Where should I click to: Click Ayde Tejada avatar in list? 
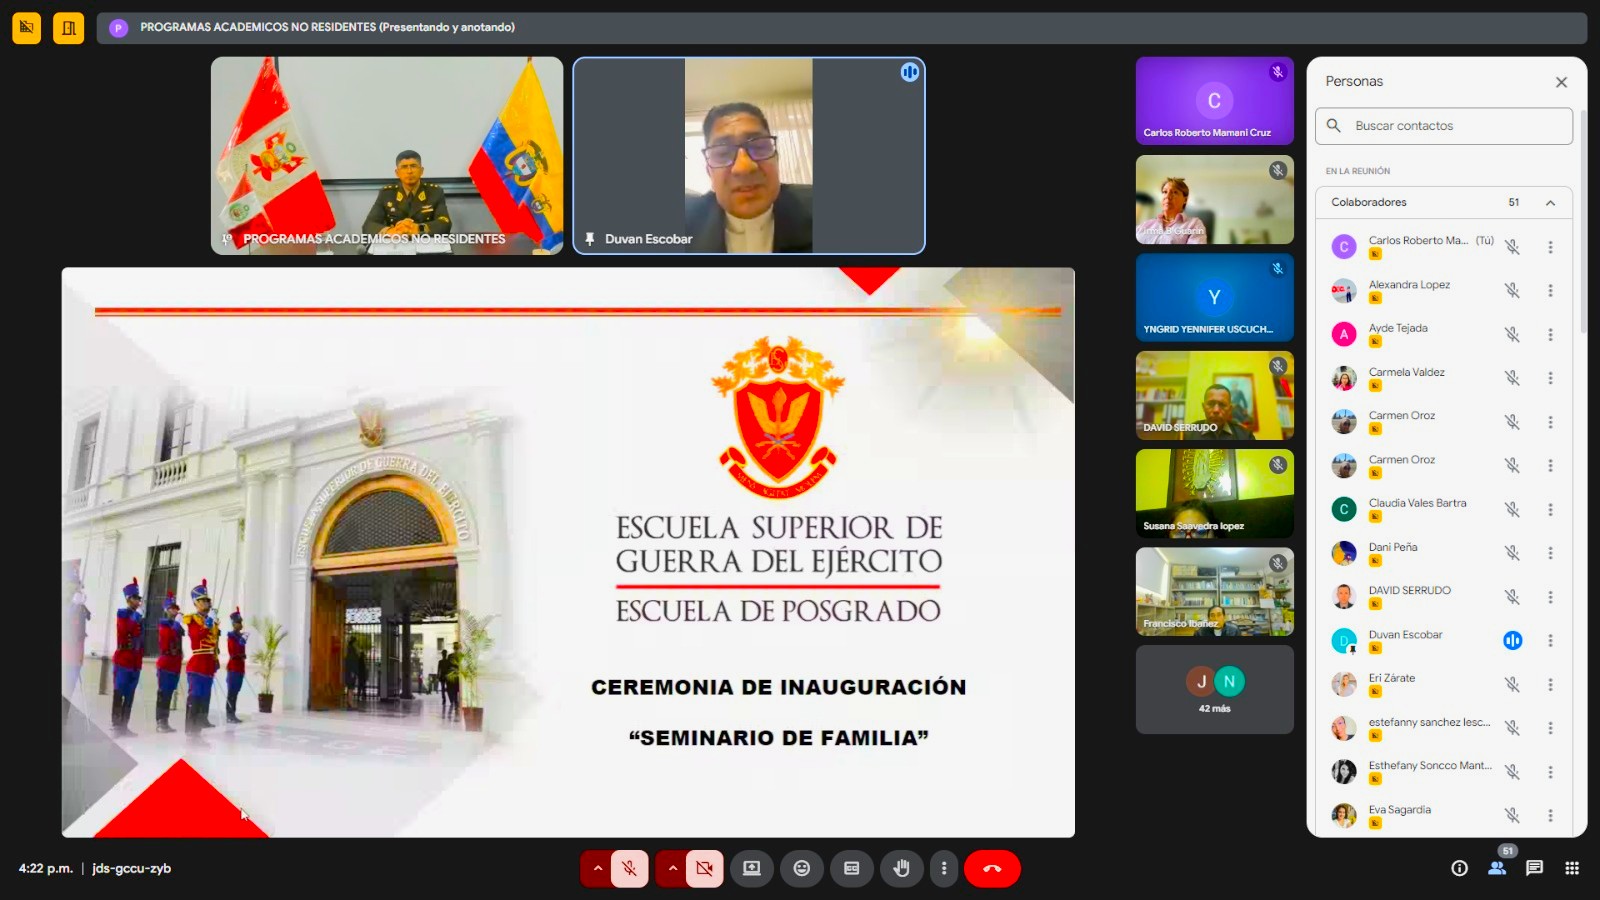click(1344, 334)
